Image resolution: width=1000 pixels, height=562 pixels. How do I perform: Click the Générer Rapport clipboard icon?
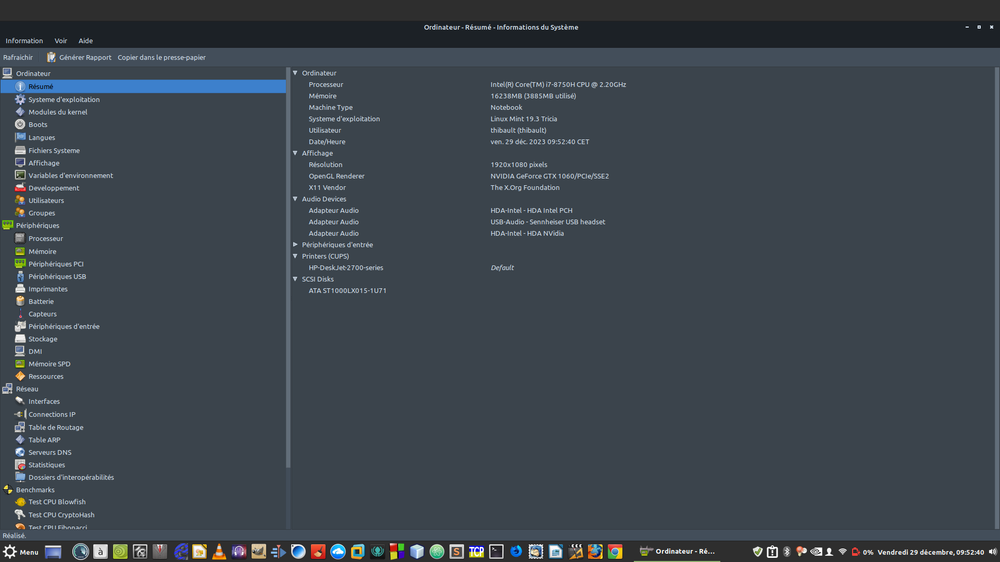coord(51,57)
